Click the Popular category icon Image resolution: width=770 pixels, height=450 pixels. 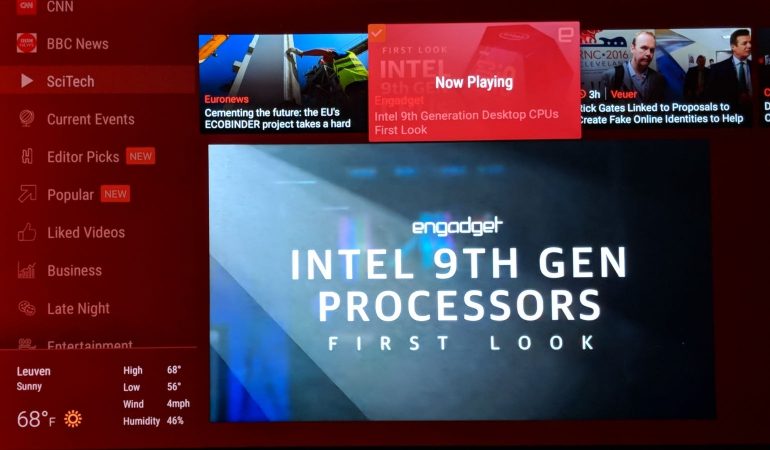[x=27, y=195]
